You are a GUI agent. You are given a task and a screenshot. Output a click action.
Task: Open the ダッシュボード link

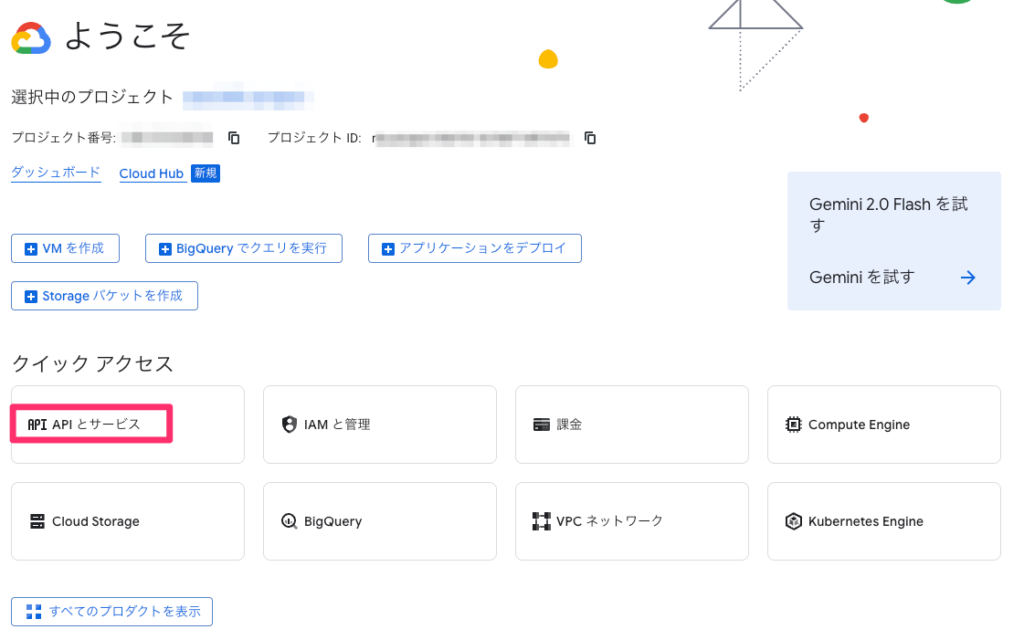(56, 172)
